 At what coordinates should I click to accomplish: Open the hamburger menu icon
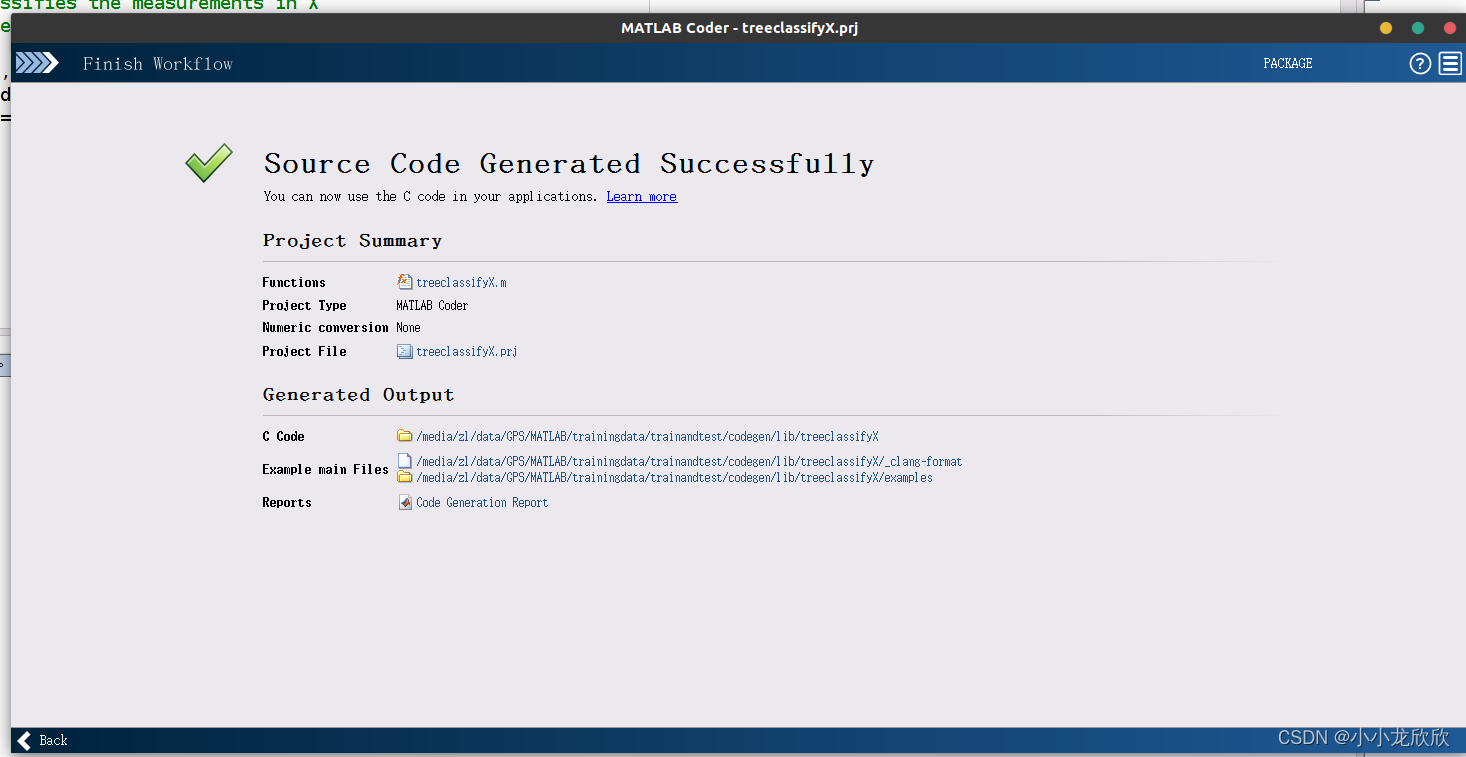point(1450,64)
